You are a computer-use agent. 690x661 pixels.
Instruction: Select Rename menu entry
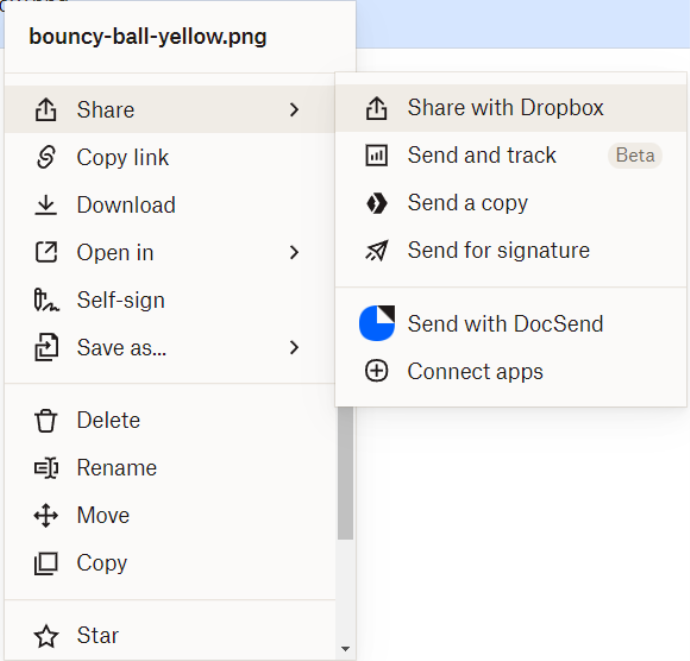(x=170, y=468)
